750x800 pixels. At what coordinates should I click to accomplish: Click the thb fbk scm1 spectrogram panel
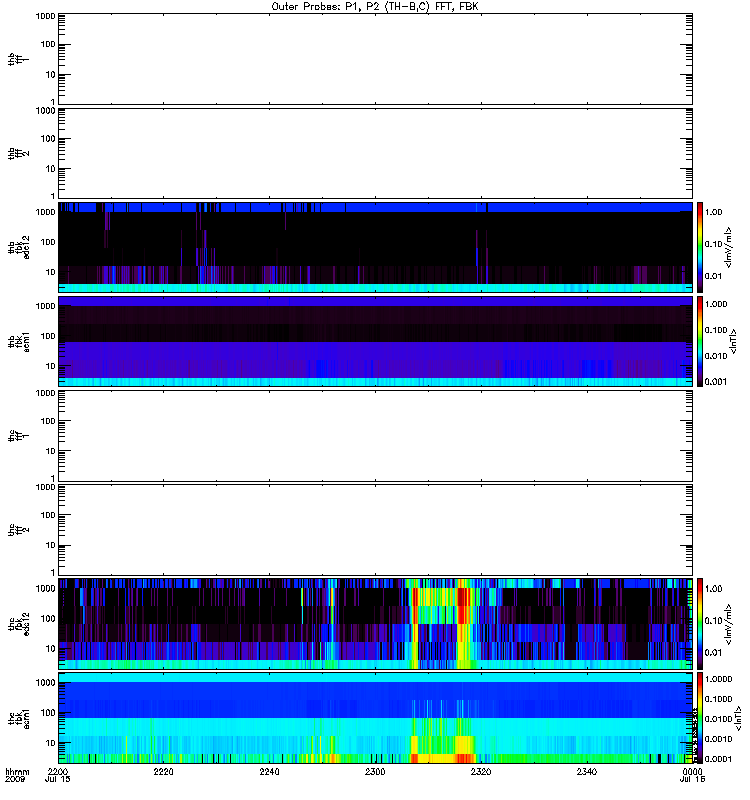(375, 341)
